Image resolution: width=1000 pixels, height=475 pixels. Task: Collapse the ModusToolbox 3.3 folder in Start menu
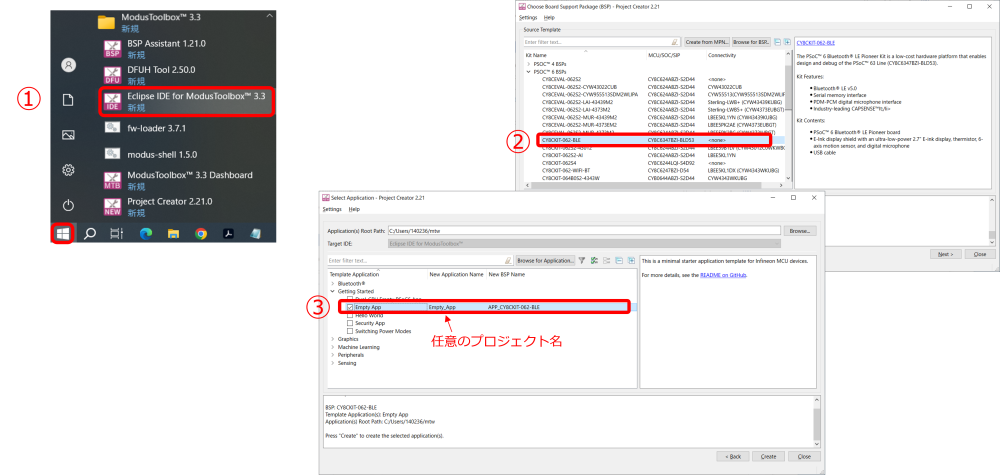[270, 15]
